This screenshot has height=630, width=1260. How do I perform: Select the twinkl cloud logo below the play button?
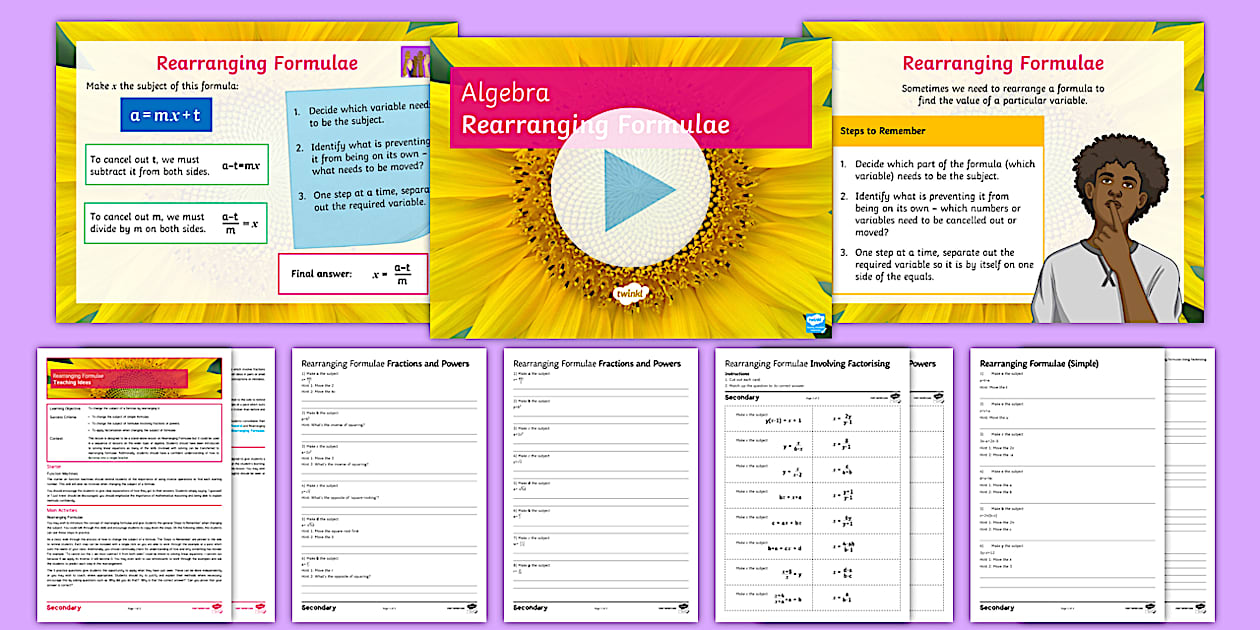click(x=630, y=294)
